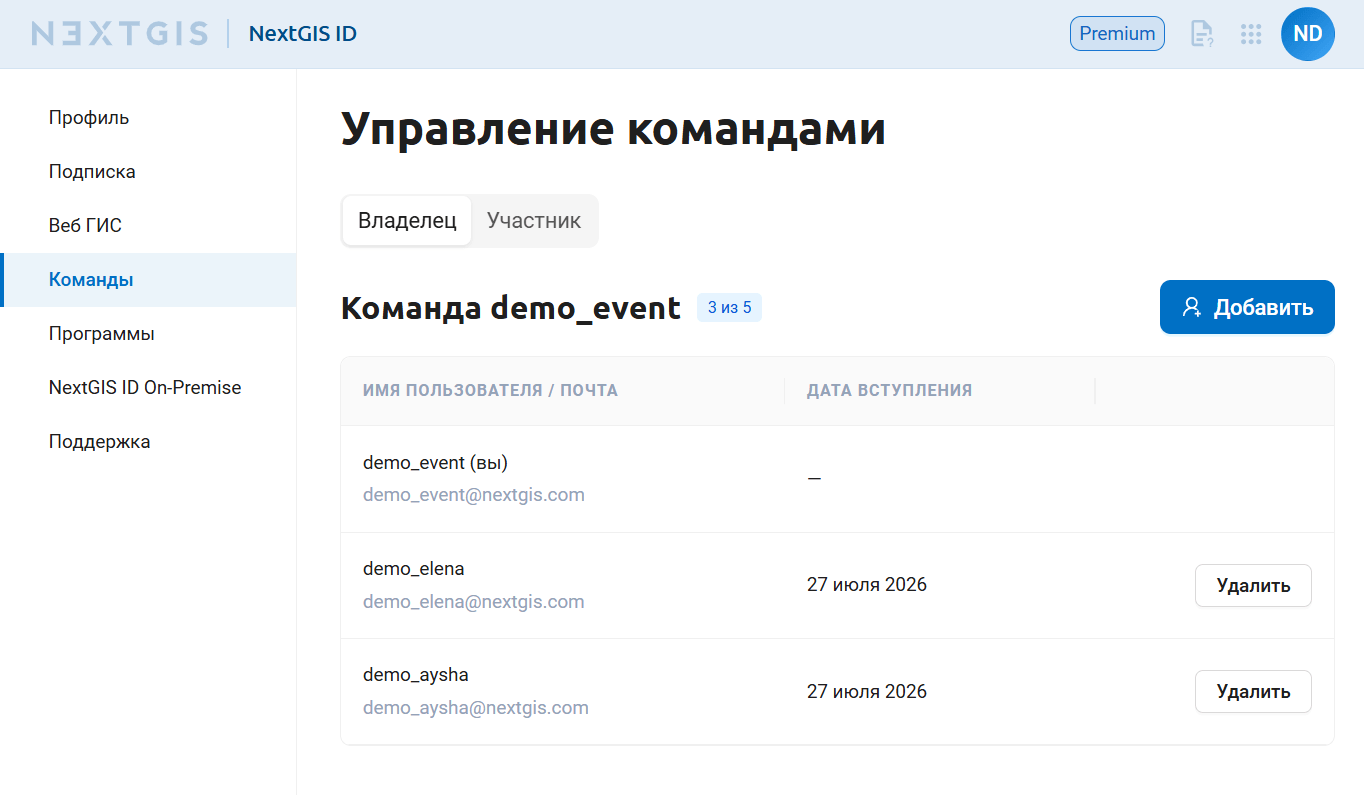Select the demo_elena username
1364x795 pixels.
tap(414, 569)
